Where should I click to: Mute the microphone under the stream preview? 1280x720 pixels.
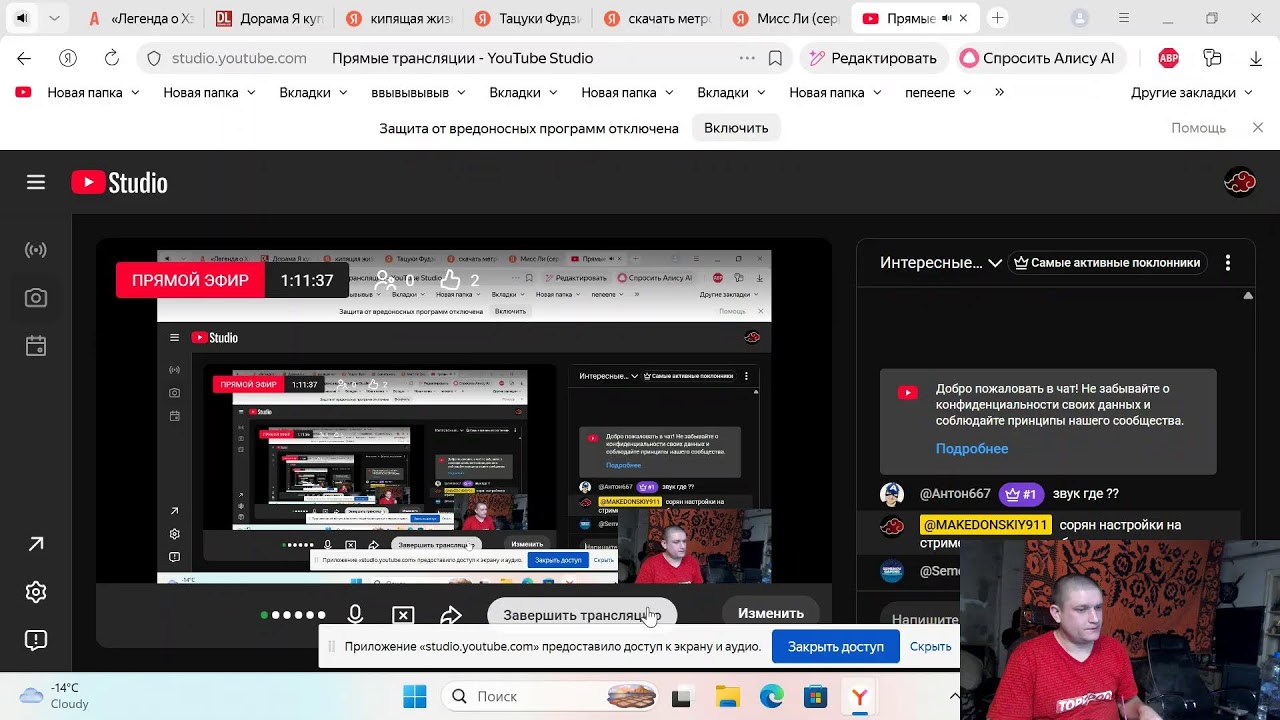[355, 614]
